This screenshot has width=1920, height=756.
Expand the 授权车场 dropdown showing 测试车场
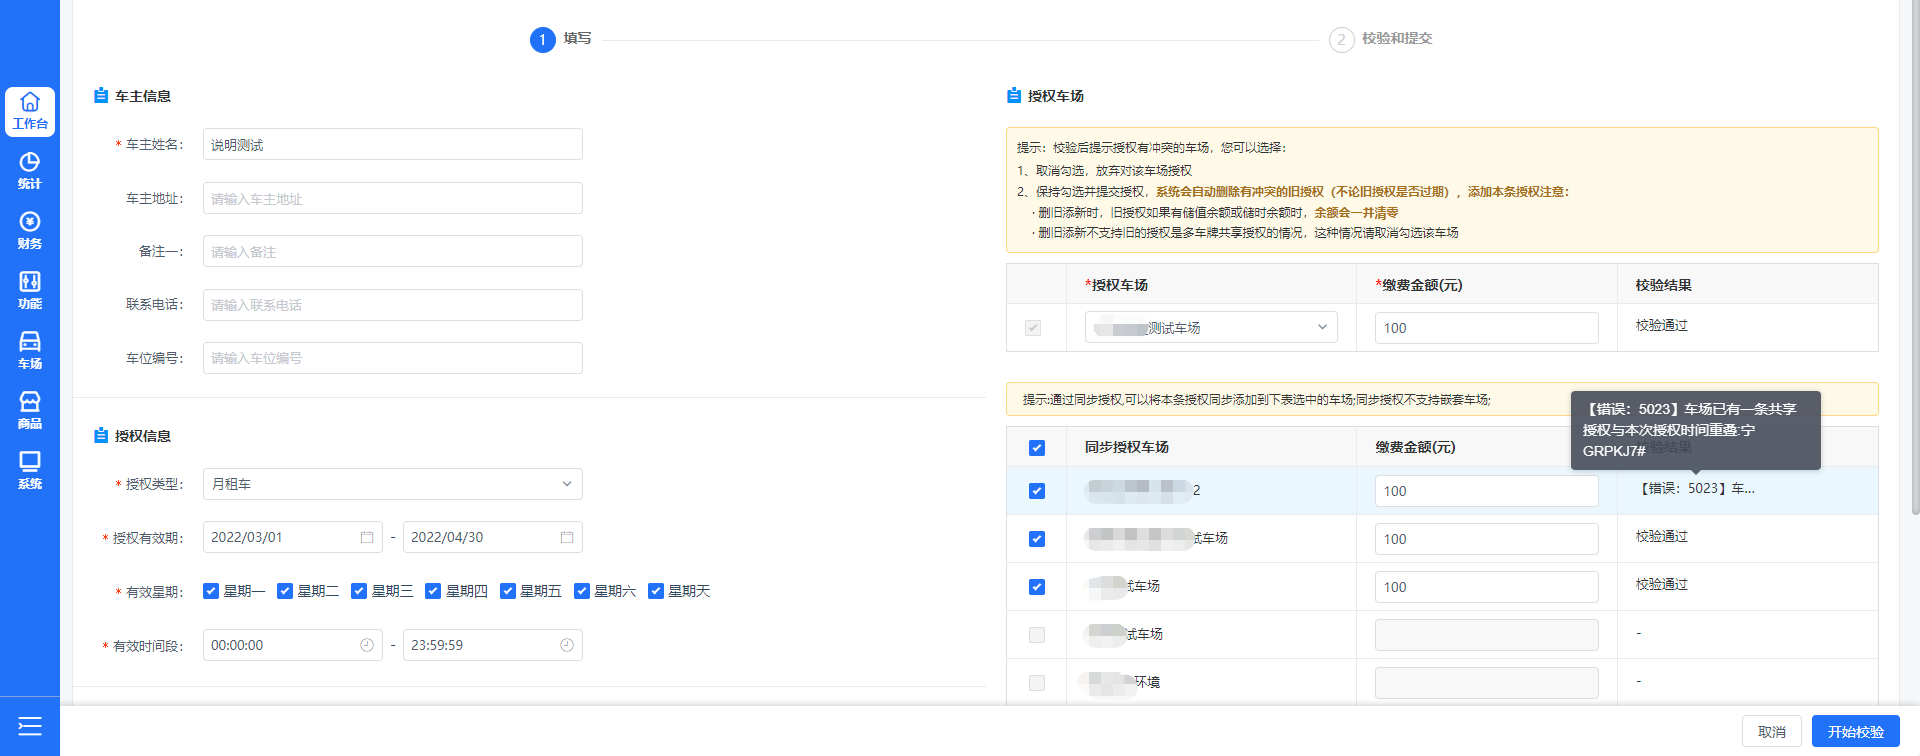[1211, 327]
